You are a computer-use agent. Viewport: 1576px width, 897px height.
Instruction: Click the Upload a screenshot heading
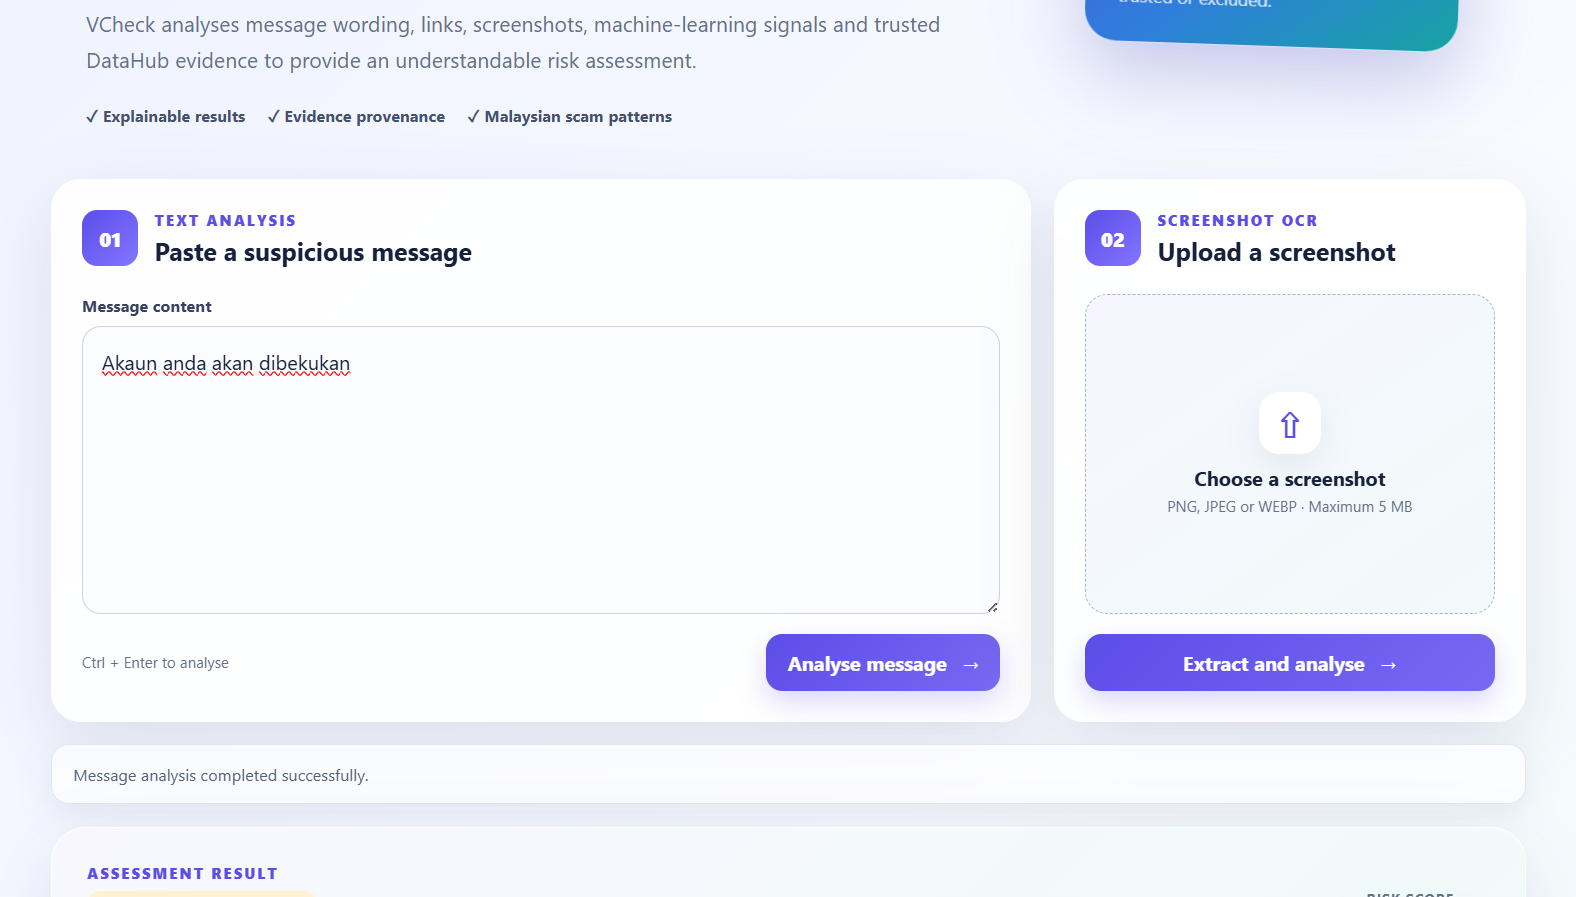click(x=1276, y=253)
